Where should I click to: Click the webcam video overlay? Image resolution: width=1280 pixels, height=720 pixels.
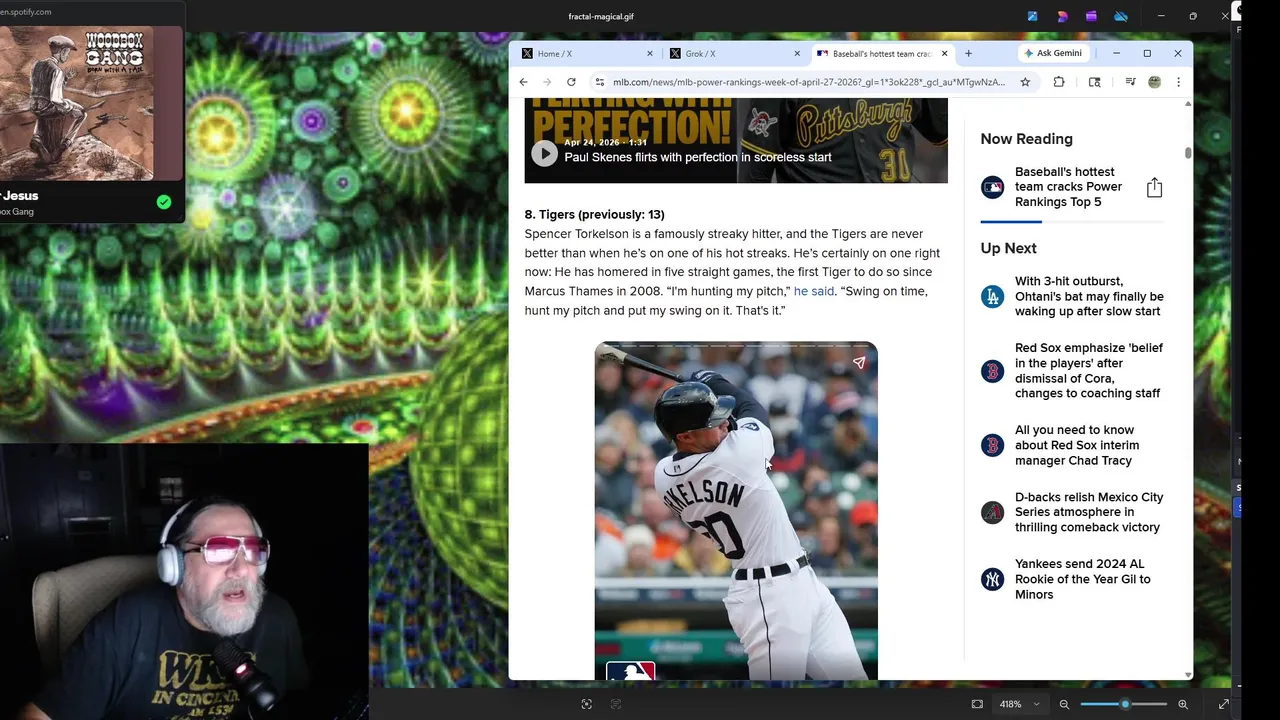(184, 581)
